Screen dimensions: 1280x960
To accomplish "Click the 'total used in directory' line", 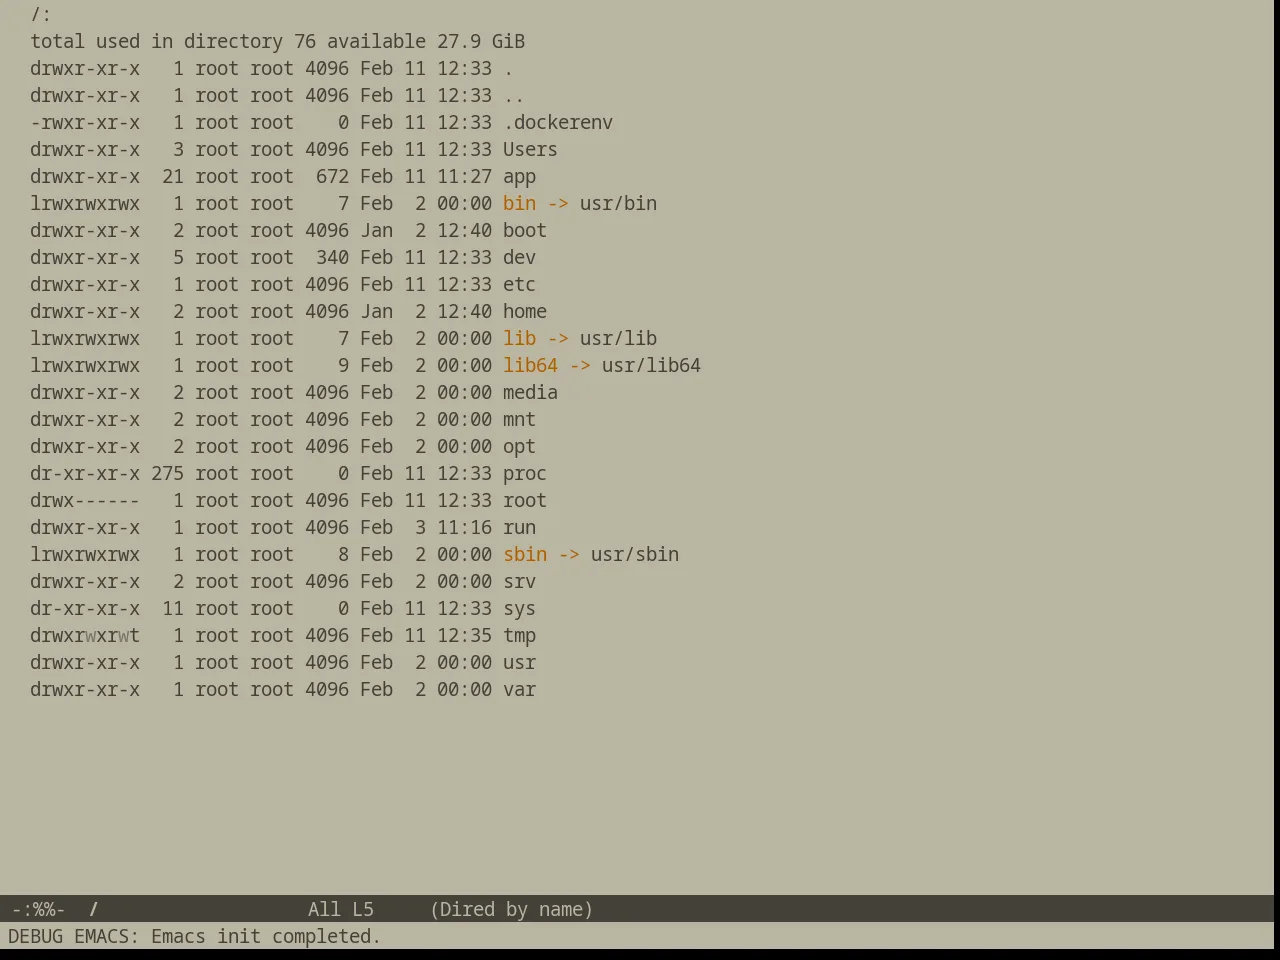I will (277, 41).
